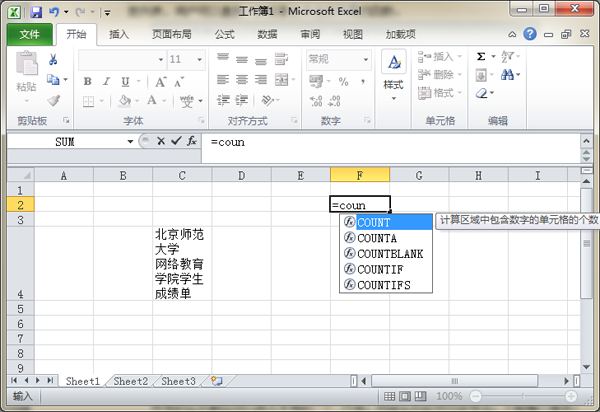Viewport: 600px width, 412px height.
Task: Toggle Middle Align
Action: point(242,59)
